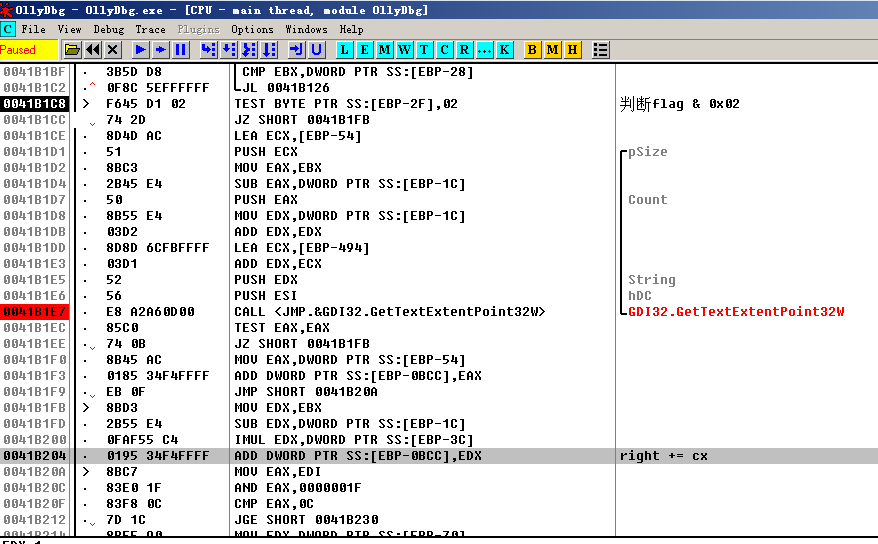Open the Log window with L icon
The height and width of the screenshot is (544, 878).
[x=344, y=50]
